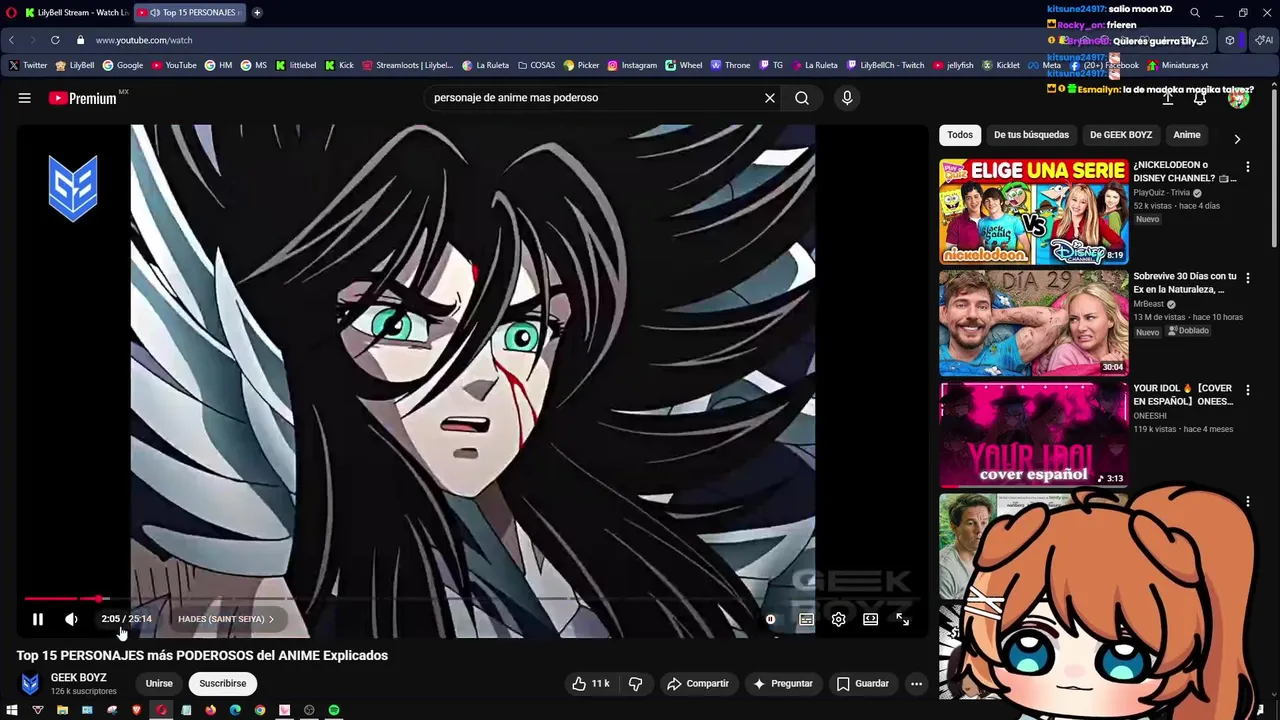1280x720 pixels.
Task: Toggle subtitles in the video player
Action: click(806, 619)
